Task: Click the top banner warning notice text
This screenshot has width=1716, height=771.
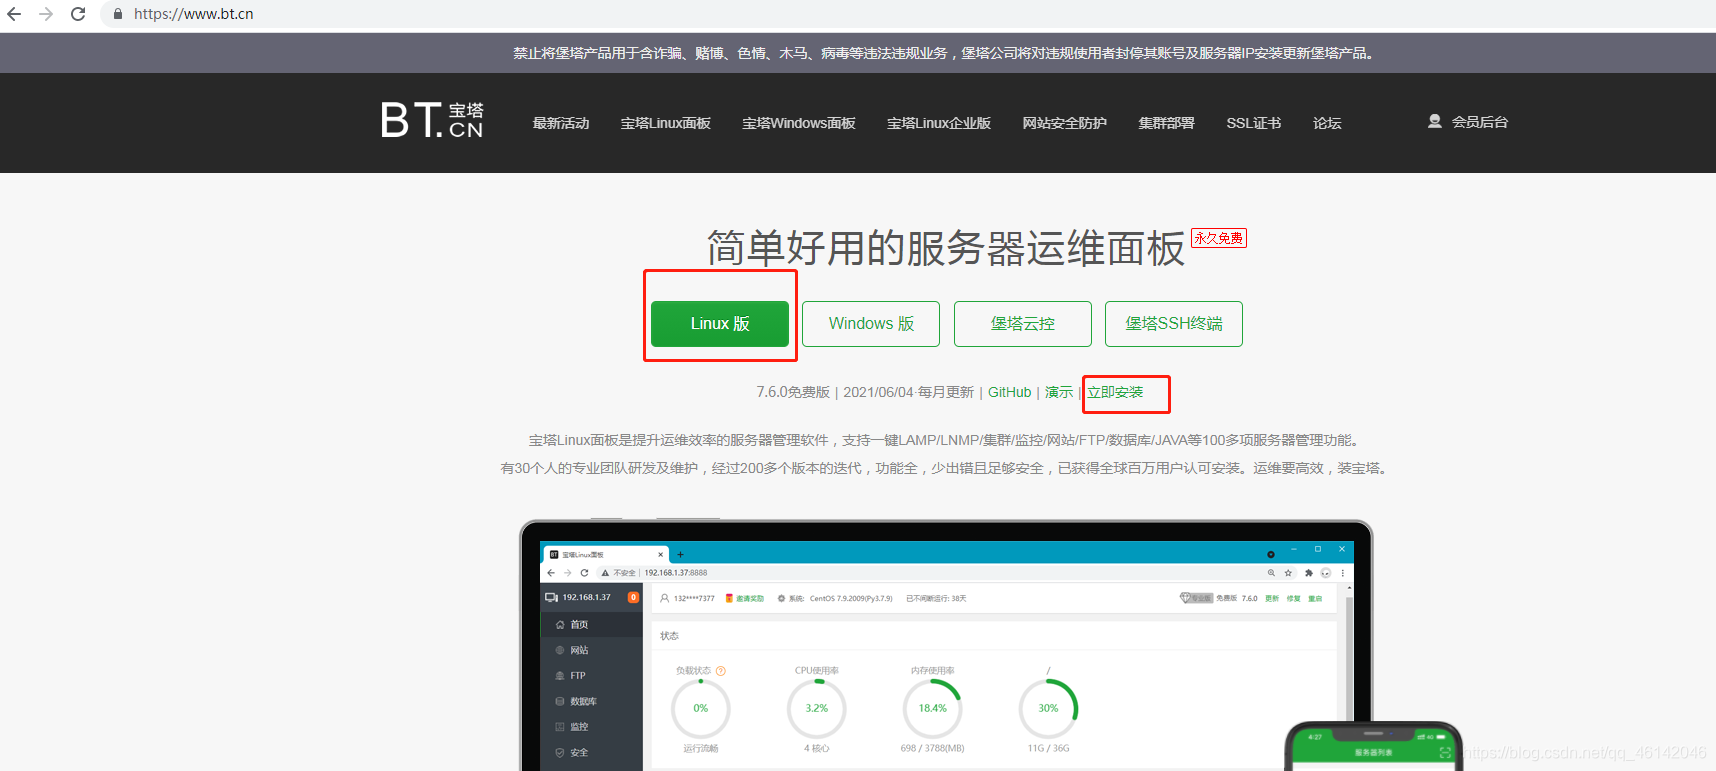Action: pyautogui.click(x=946, y=53)
